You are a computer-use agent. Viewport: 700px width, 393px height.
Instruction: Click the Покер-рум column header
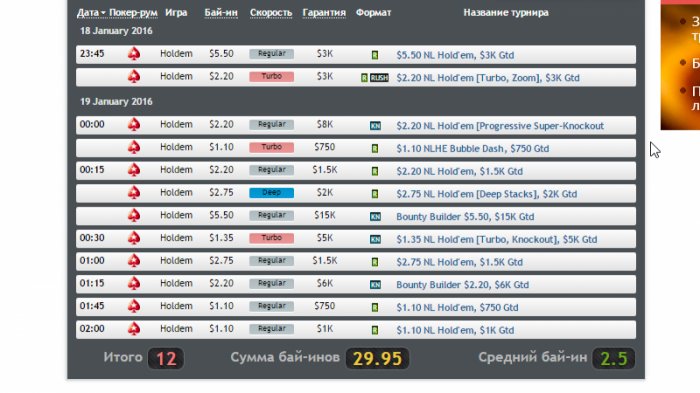click(133, 13)
